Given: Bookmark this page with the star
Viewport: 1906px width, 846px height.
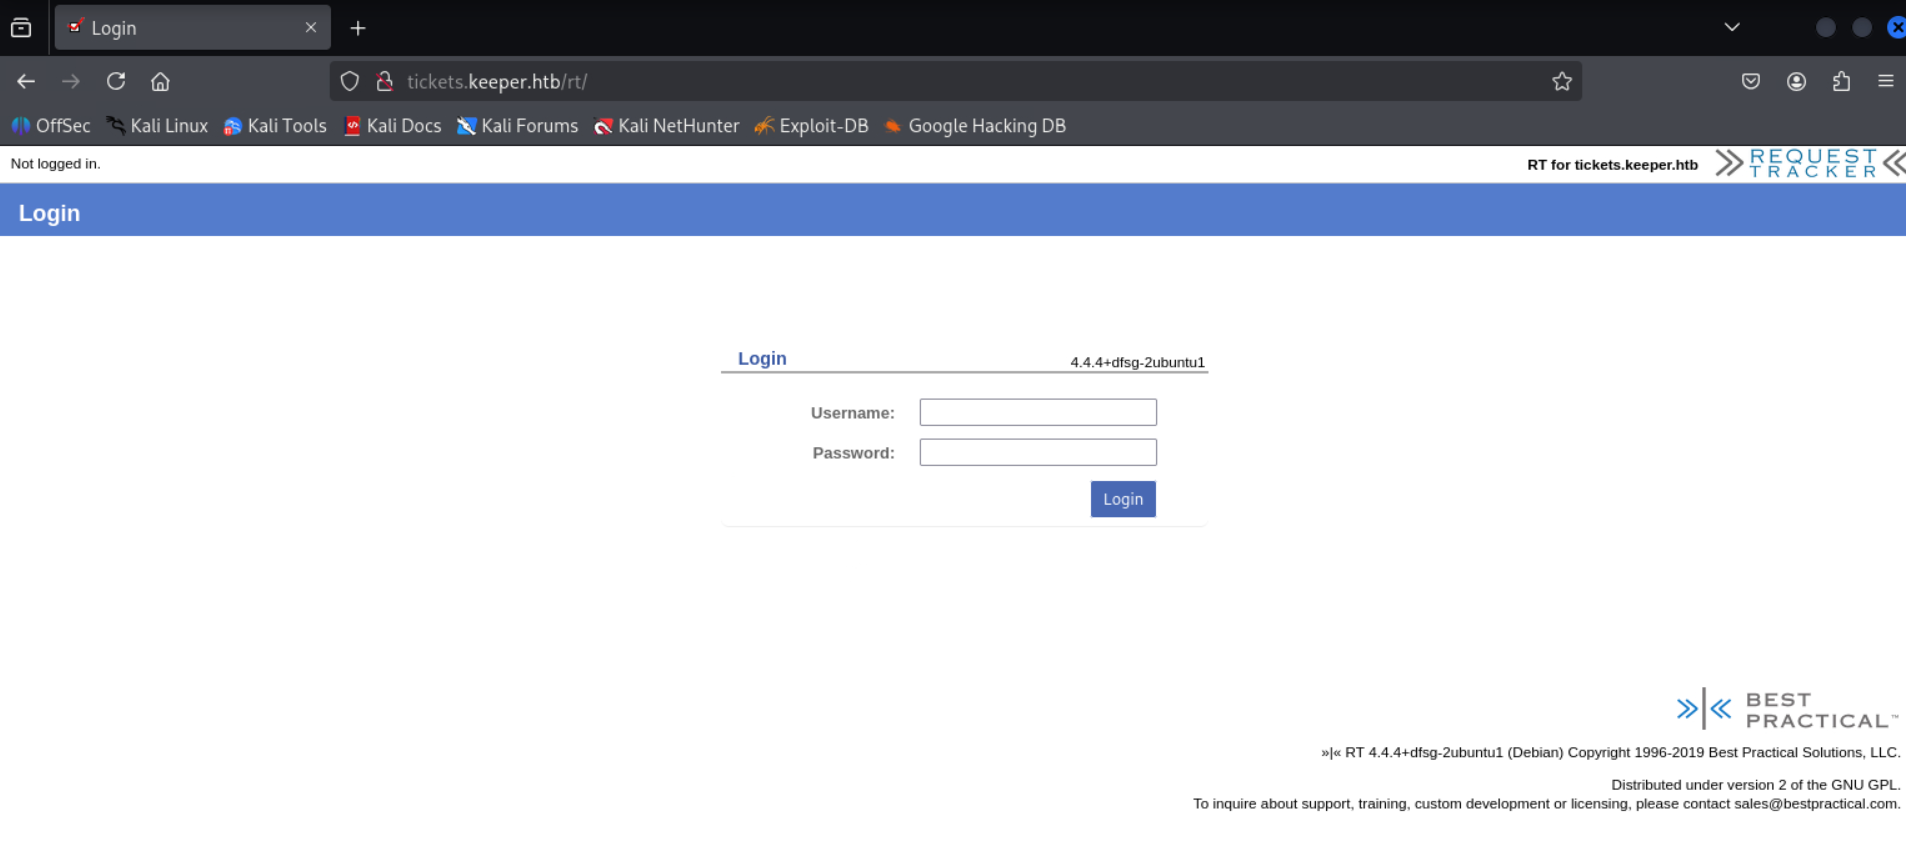Looking at the screenshot, I should click(x=1562, y=81).
